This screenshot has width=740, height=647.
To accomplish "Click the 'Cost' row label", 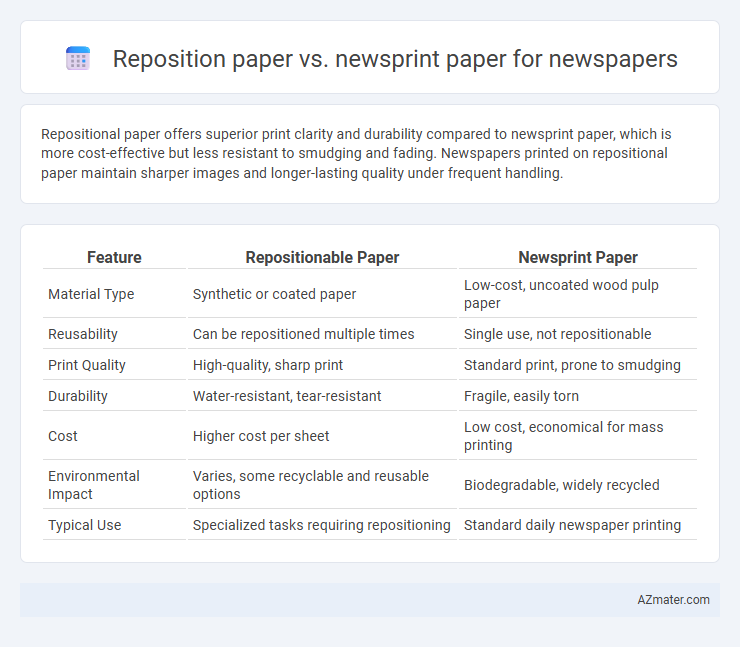I will 63,436.
